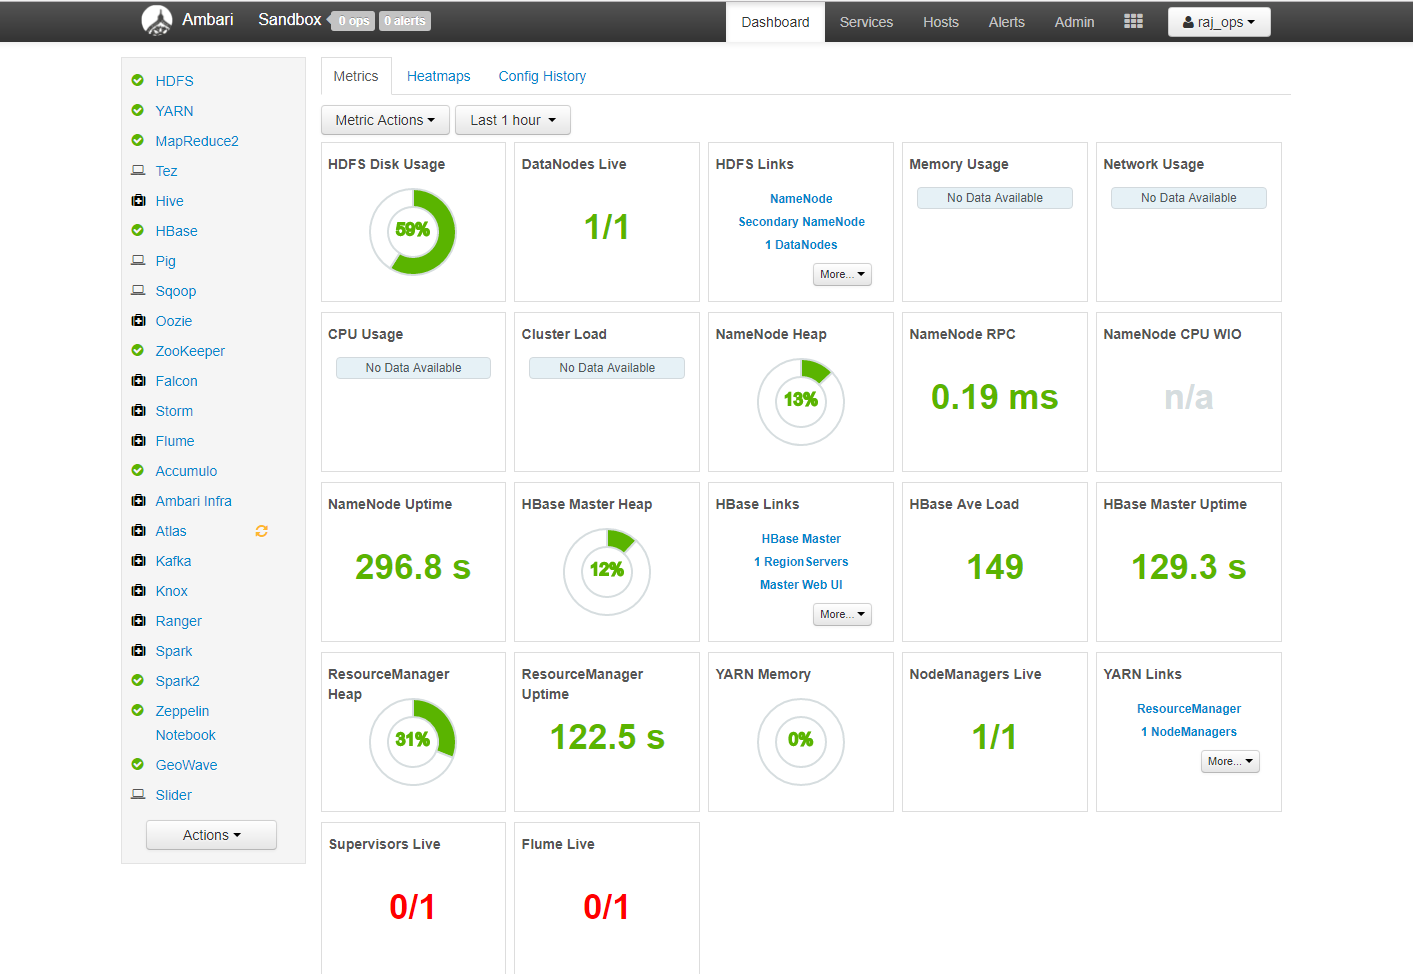Click the green status icon beside HDFS
Viewport: 1413px width, 974px height.
[x=138, y=80]
